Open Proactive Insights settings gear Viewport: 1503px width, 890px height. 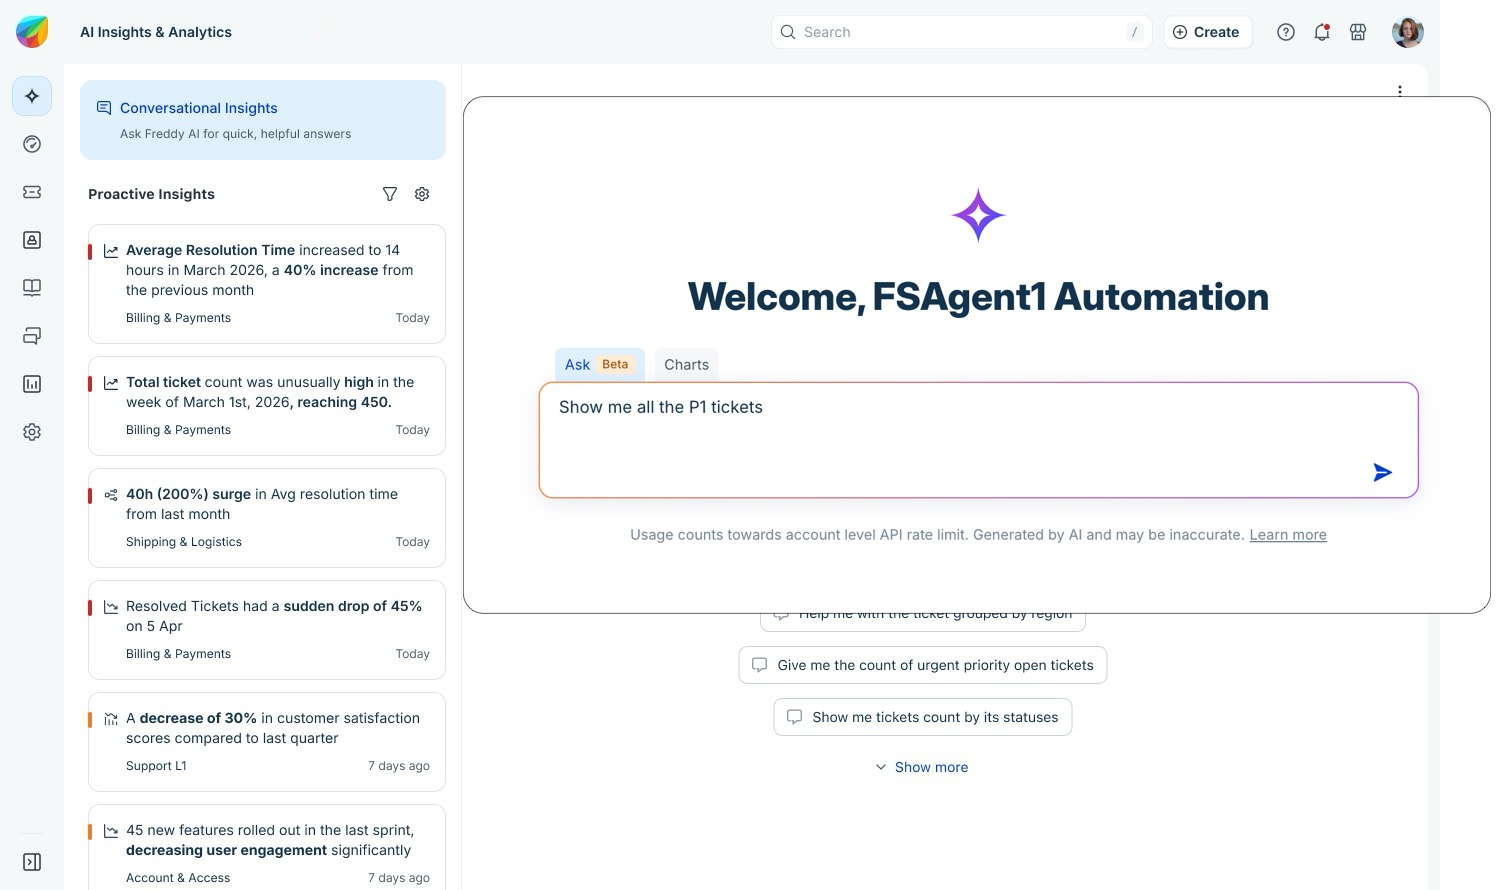422,194
